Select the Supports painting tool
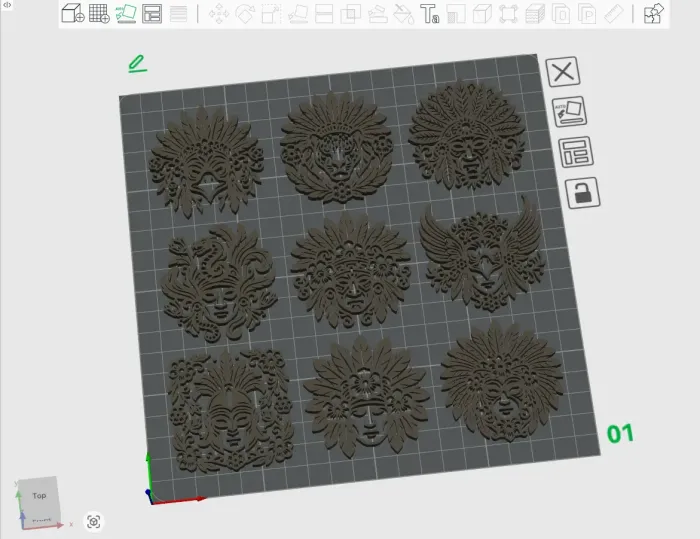700x539 pixels. [377, 14]
